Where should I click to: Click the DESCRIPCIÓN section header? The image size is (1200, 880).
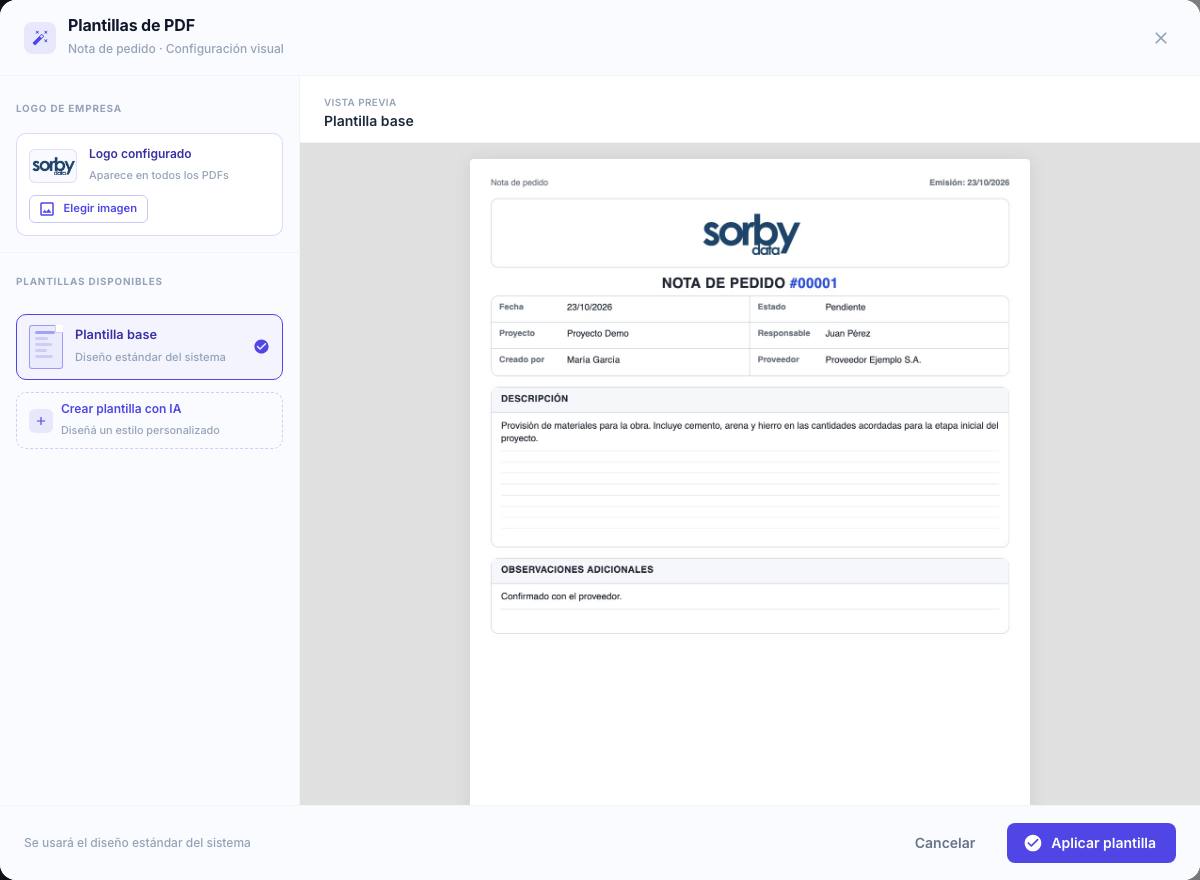click(750, 399)
